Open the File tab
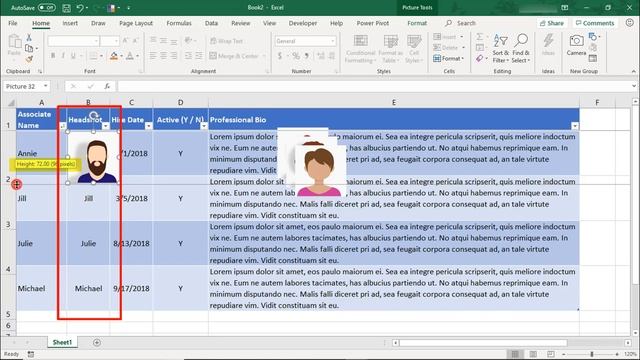This screenshot has width=640, height=360. (13, 23)
